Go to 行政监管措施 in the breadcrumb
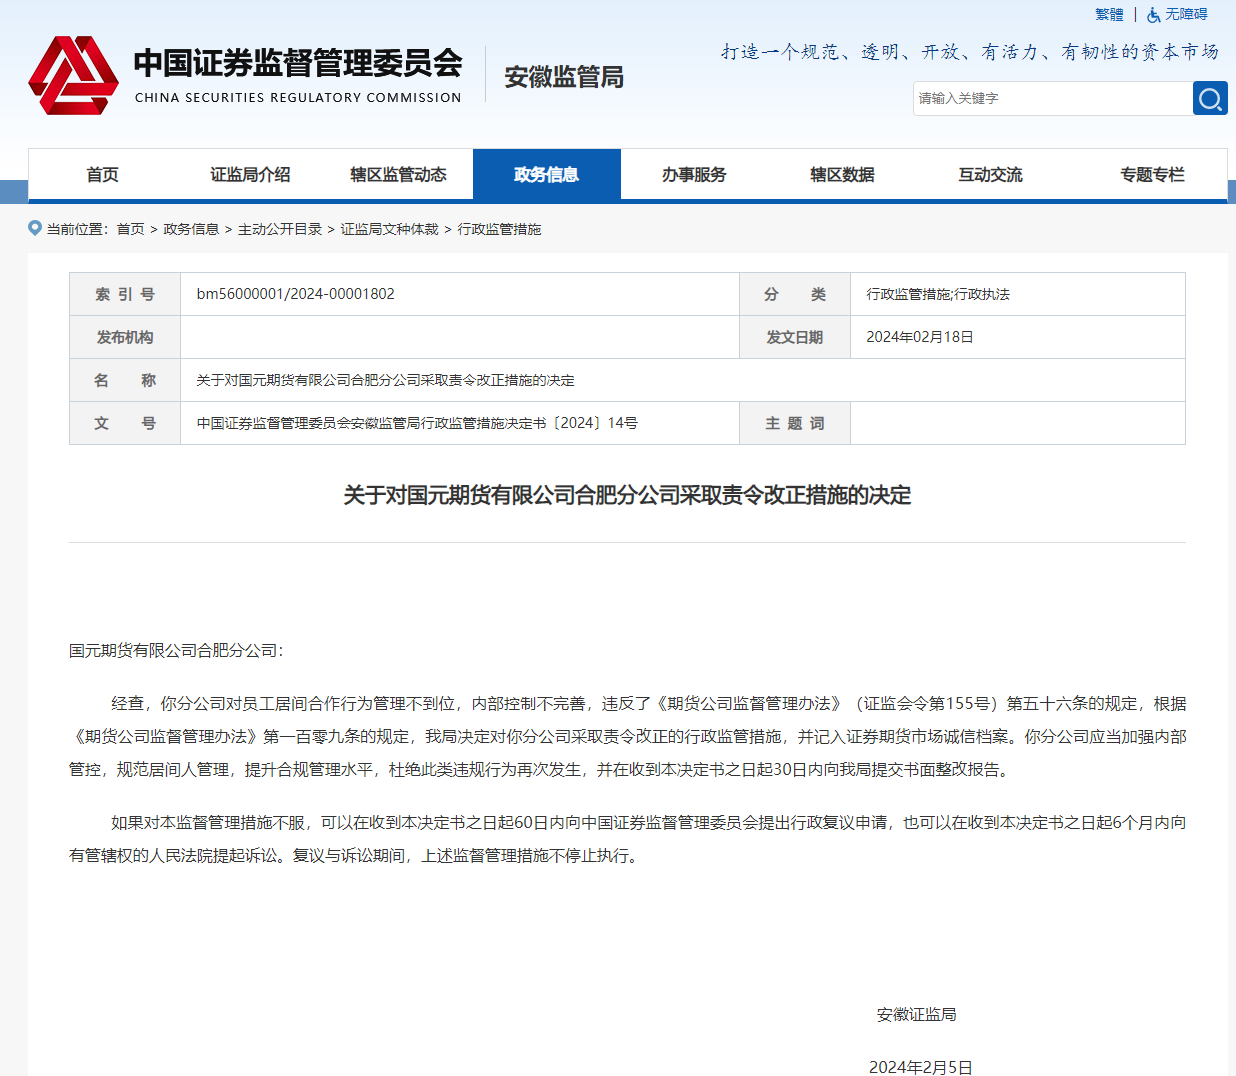Viewport: 1236px width, 1076px height. pyautogui.click(x=499, y=229)
